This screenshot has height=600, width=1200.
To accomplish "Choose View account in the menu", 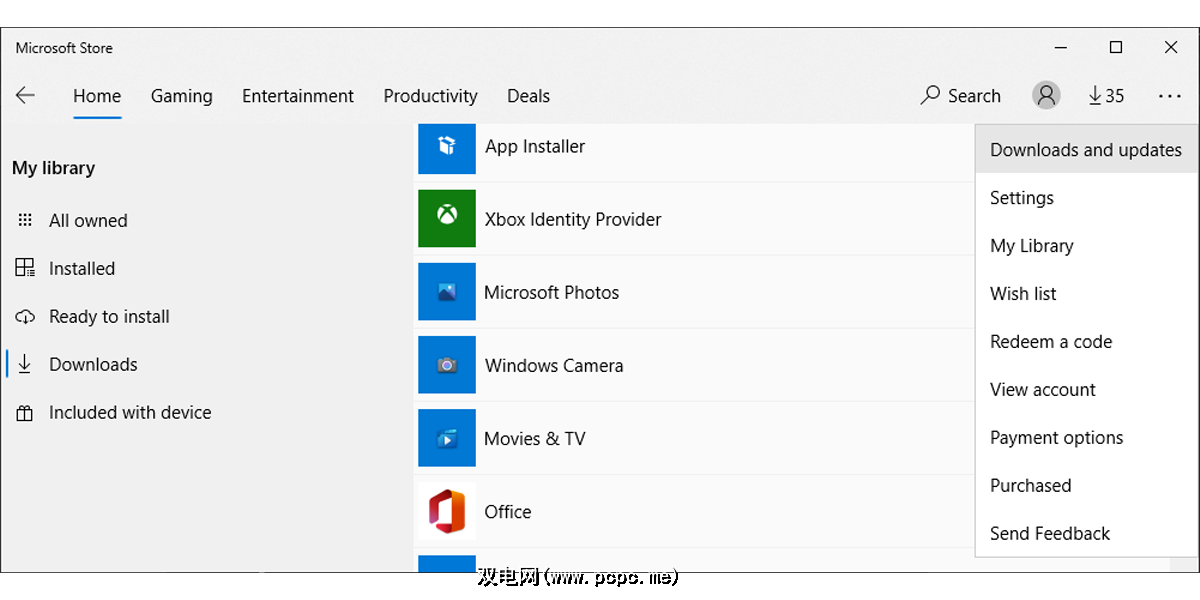I will point(1086,390).
